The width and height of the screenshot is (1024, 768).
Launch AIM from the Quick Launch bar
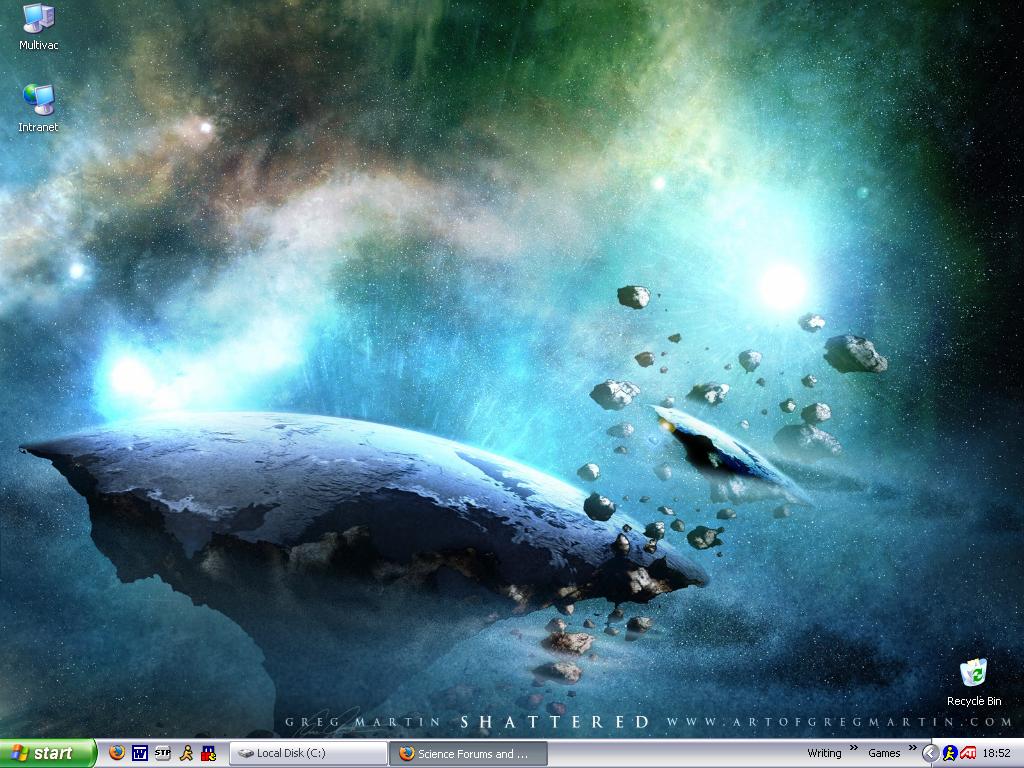coord(186,753)
